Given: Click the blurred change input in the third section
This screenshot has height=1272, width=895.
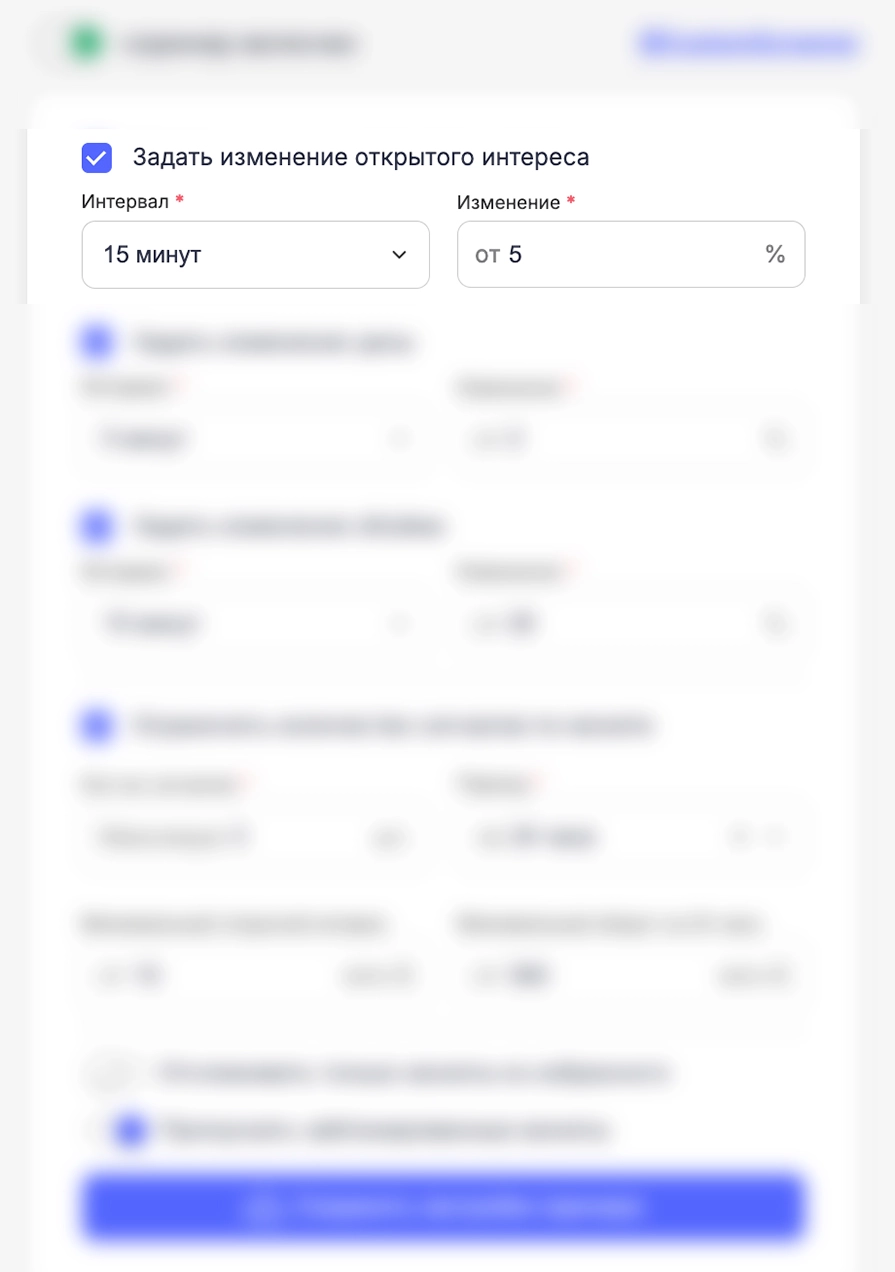Looking at the screenshot, I should (x=630, y=624).
